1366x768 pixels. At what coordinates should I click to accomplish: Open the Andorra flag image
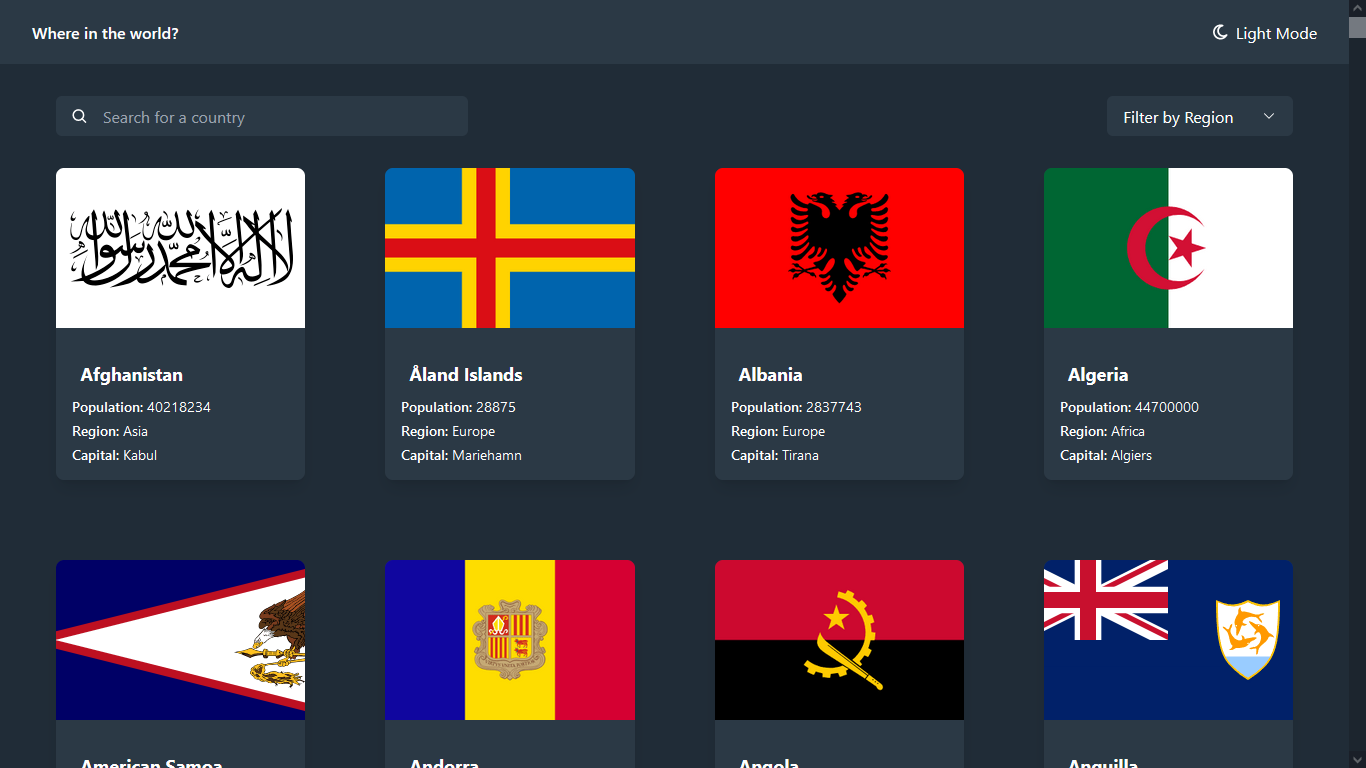tap(510, 640)
